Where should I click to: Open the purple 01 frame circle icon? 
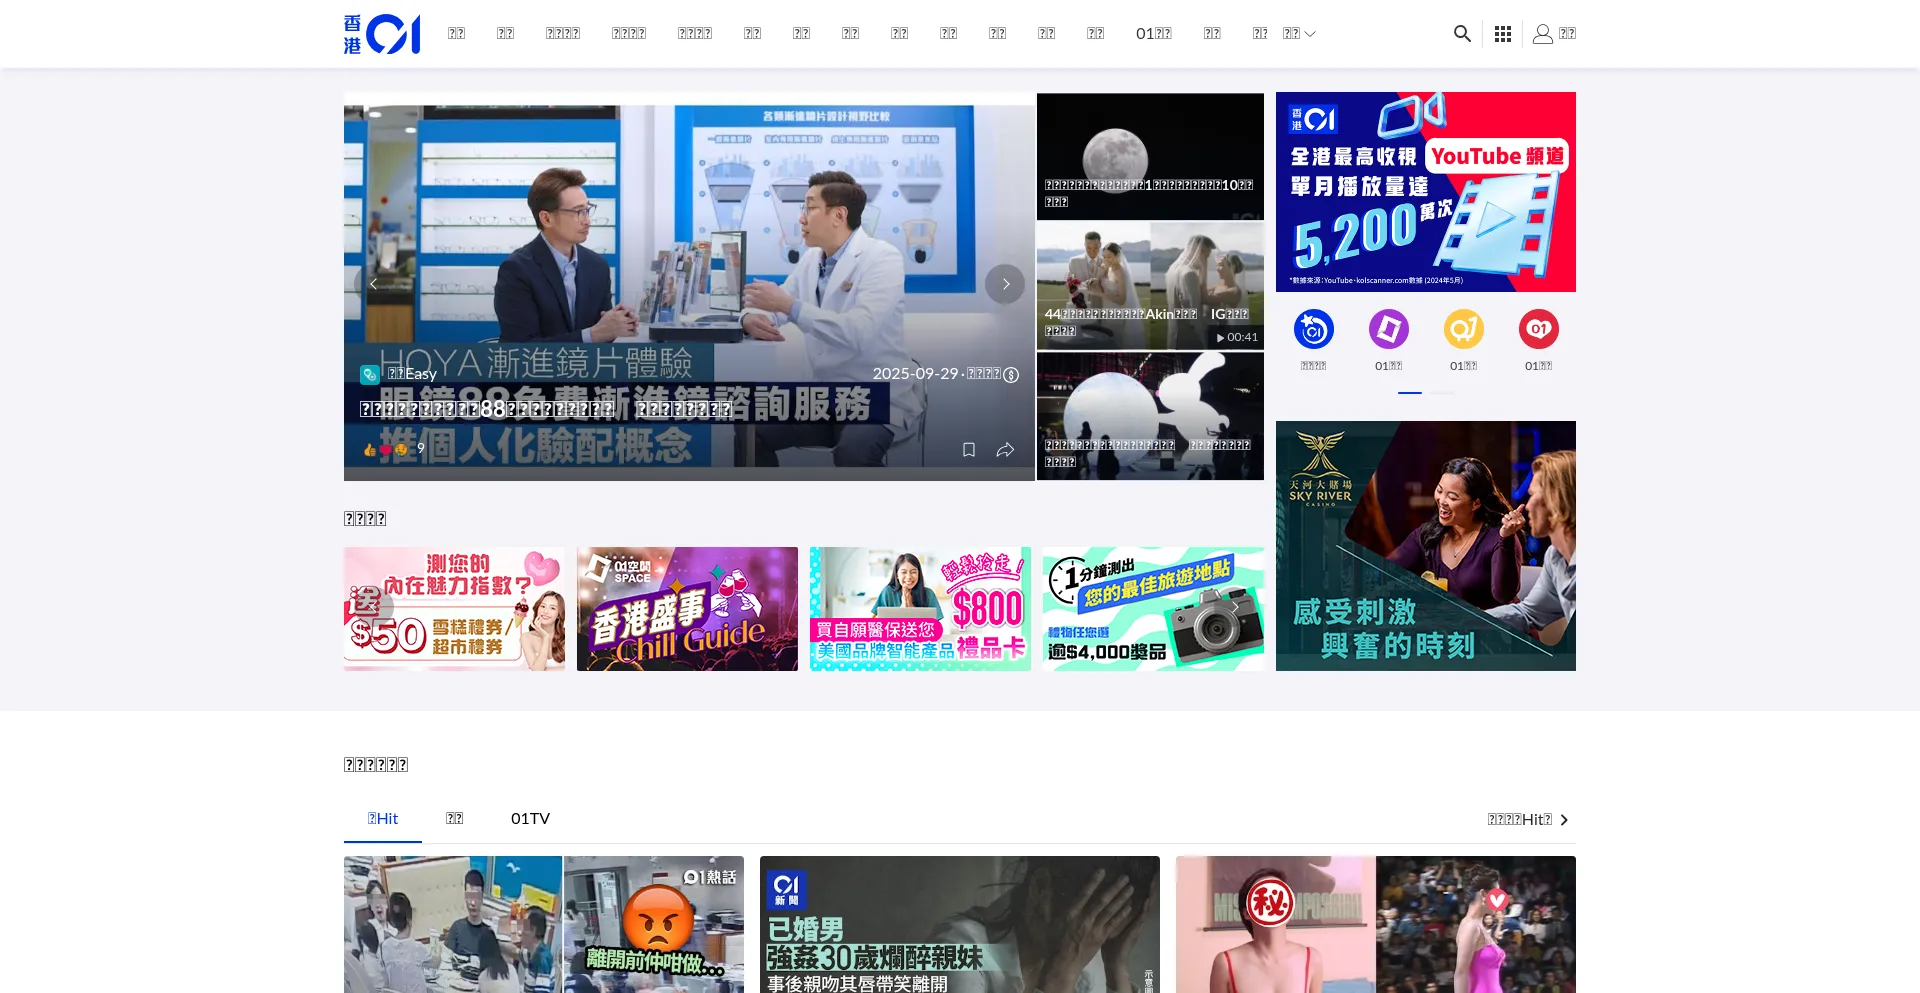click(x=1388, y=329)
